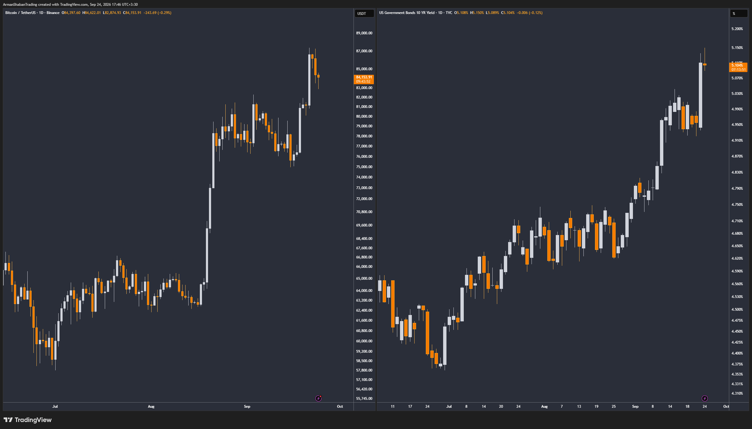Click the 17 date label on the yield chart
Screen dimensions: 752x429
[x=410, y=406]
